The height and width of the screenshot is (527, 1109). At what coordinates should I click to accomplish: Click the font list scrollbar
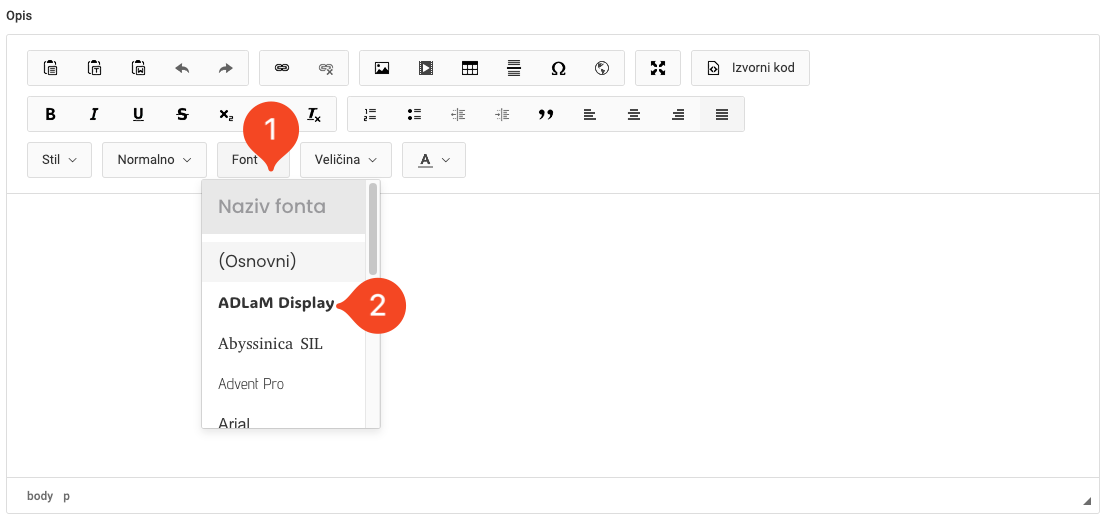[373, 229]
